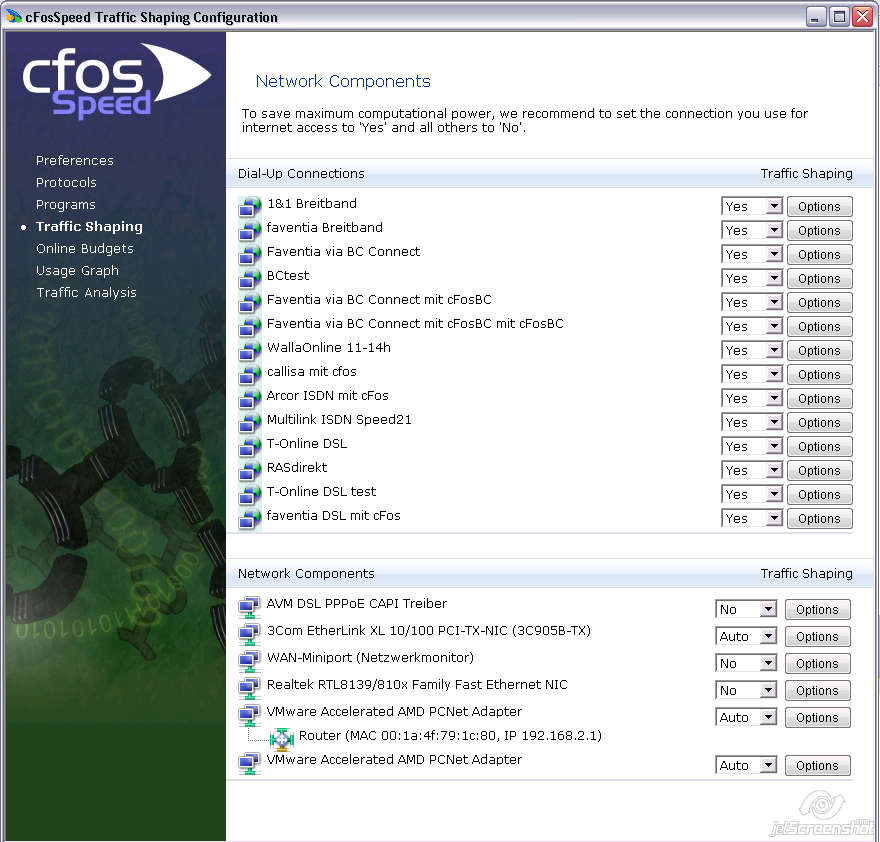Image resolution: width=880 pixels, height=842 pixels.
Task: Click the faventia Breitband connection icon
Action: (x=250, y=230)
